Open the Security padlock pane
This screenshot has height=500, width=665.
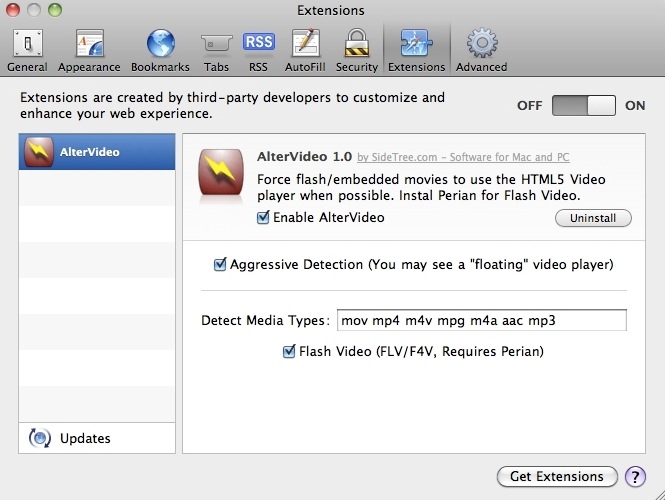357,50
